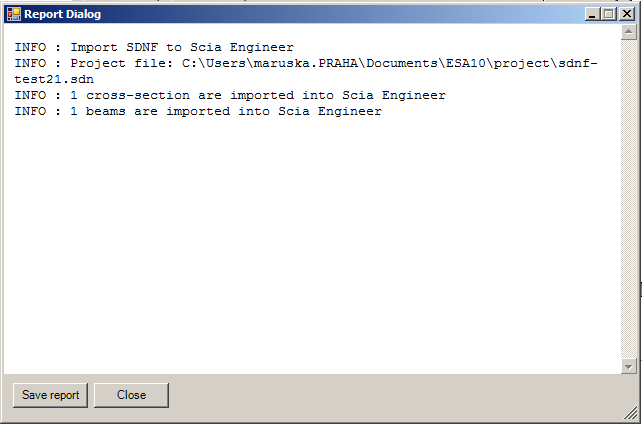The width and height of the screenshot is (642, 424).
Task: Place cursor in 'Import SDNF to Scia Engineer' line
Action: pyautogui.click(x=182, y=47)
